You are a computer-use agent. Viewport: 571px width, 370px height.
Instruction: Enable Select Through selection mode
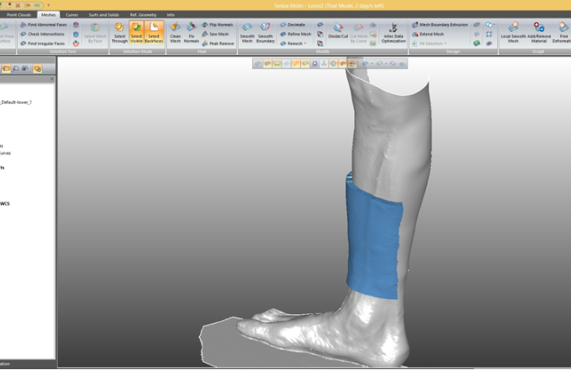click(119, 32)
